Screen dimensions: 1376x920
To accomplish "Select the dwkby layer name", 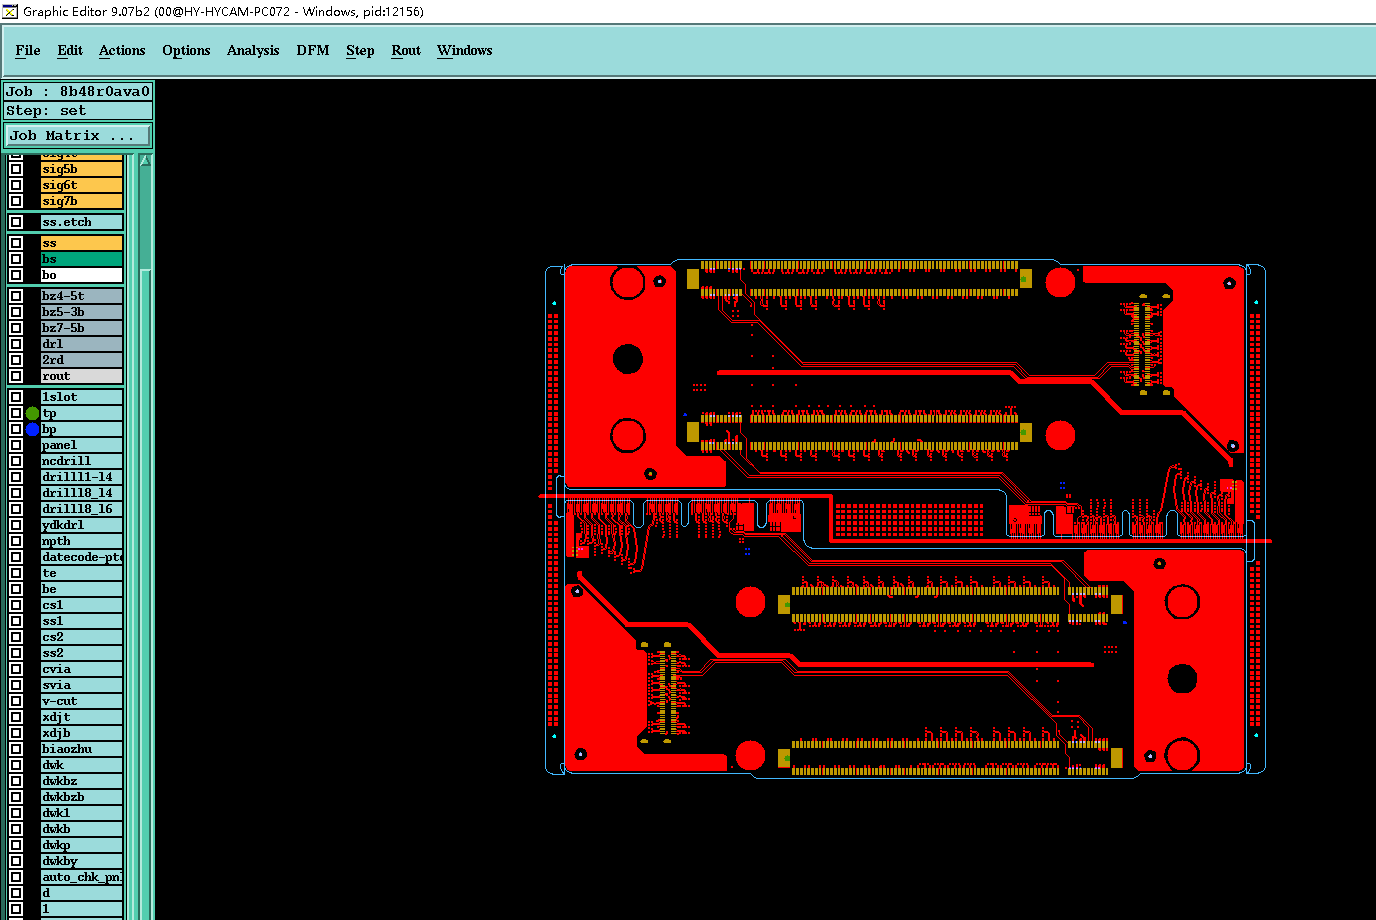I will (x=82, y=861).
